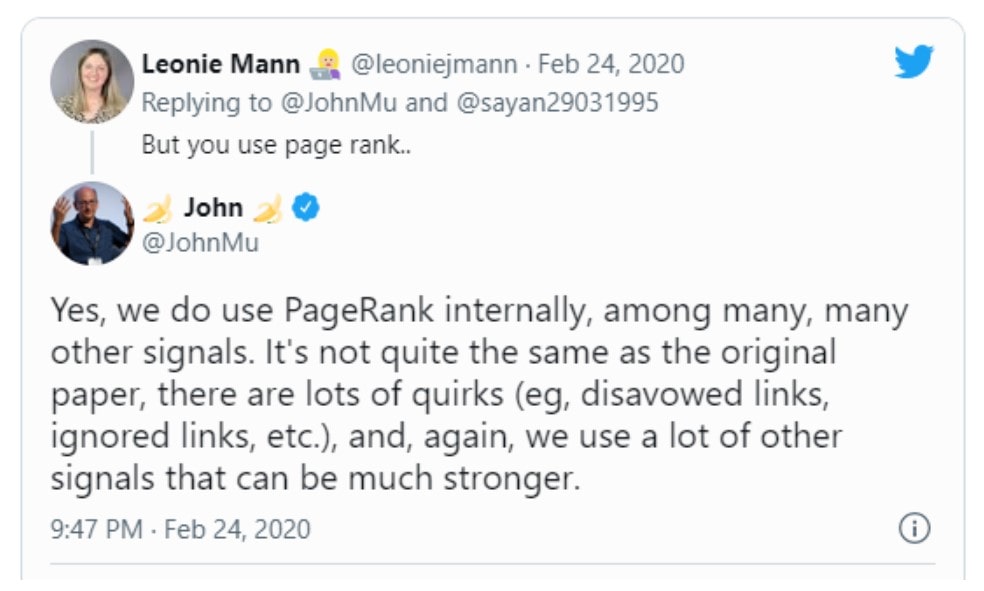Click John's blue verified badge
The width and height of the screenshot is (984, 591).
click(x=306, y=208)
